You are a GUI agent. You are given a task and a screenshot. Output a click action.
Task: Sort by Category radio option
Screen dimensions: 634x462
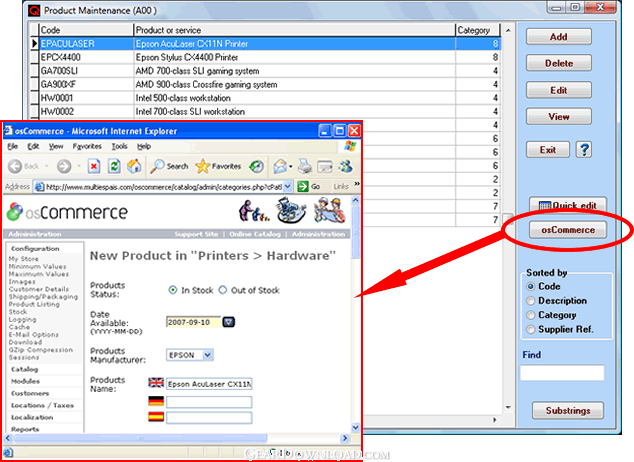pyautogui.click(x=530, y=315)
